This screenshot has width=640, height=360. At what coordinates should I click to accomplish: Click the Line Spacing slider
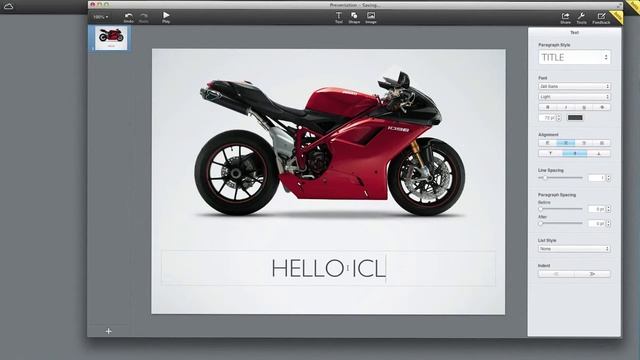click(x=561, y=178)
